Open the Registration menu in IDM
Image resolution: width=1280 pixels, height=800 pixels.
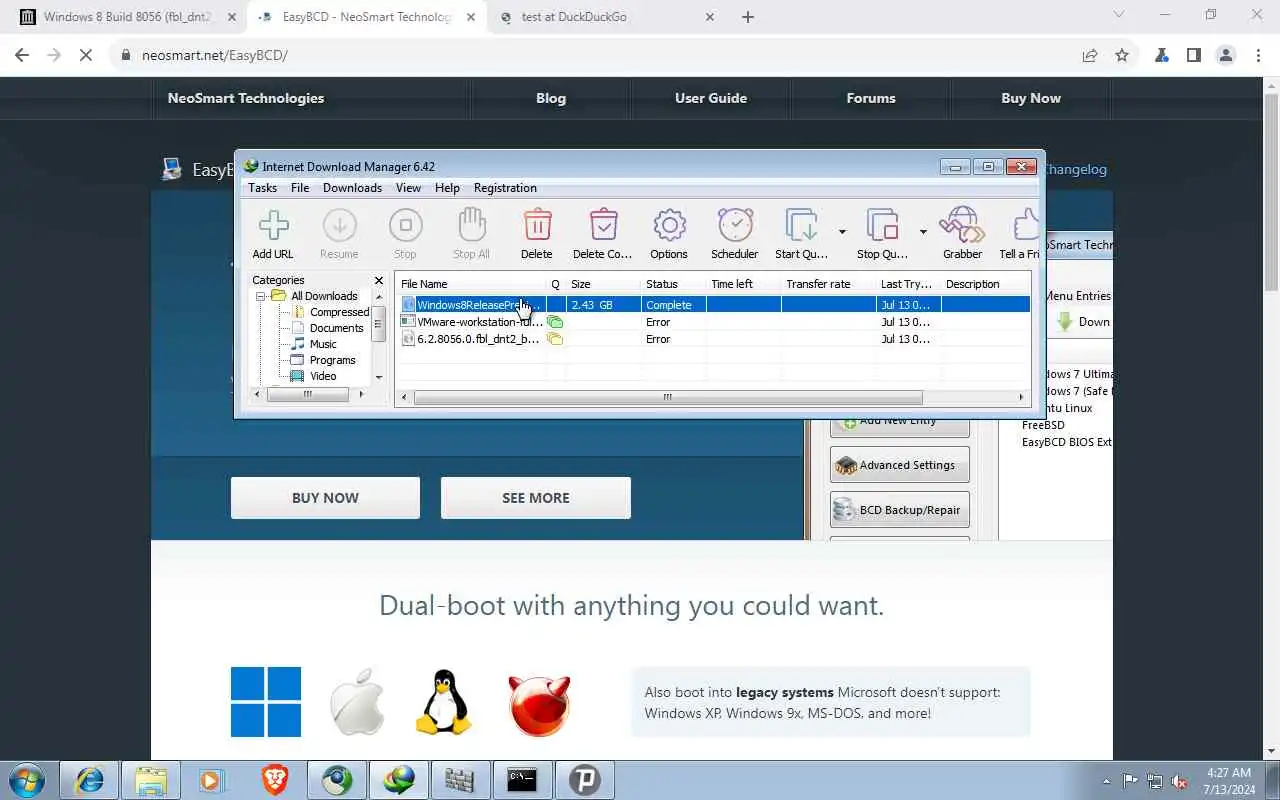point(505,188)
